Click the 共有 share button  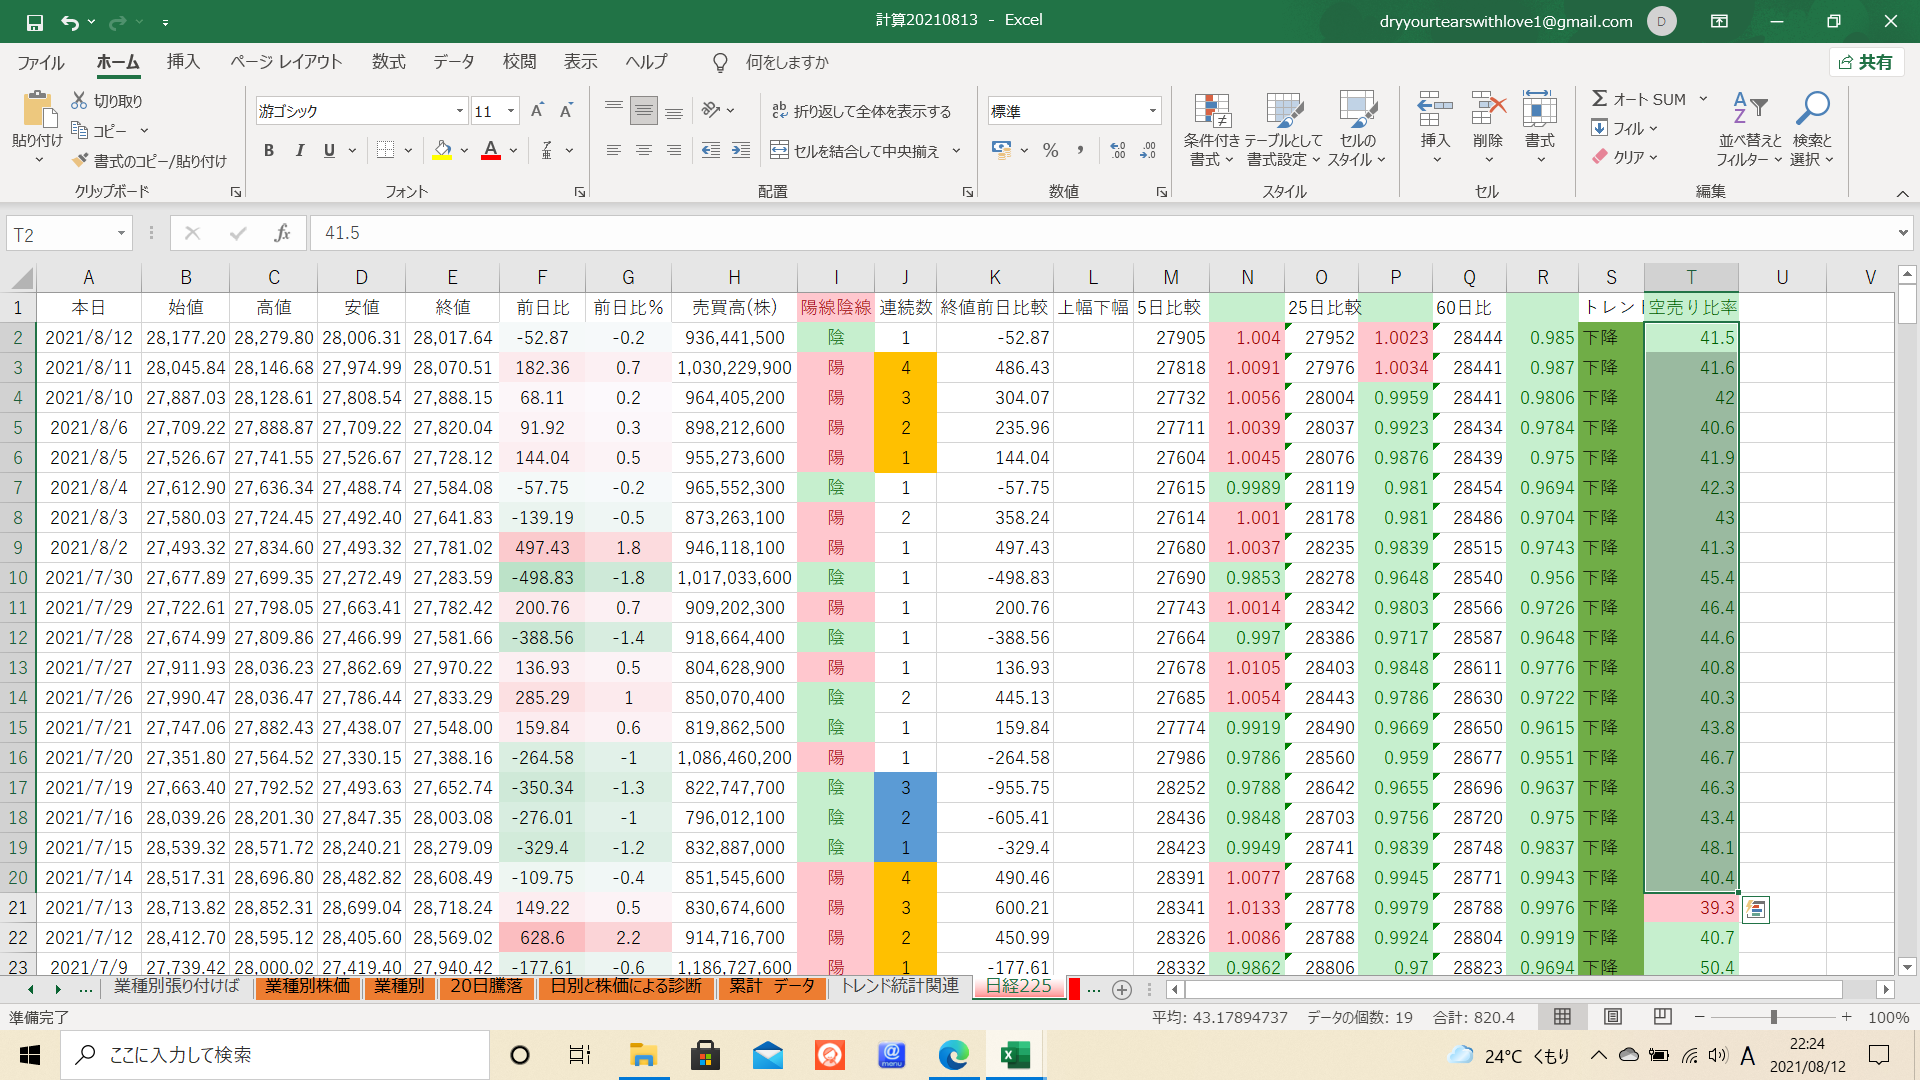point(1866,62)
